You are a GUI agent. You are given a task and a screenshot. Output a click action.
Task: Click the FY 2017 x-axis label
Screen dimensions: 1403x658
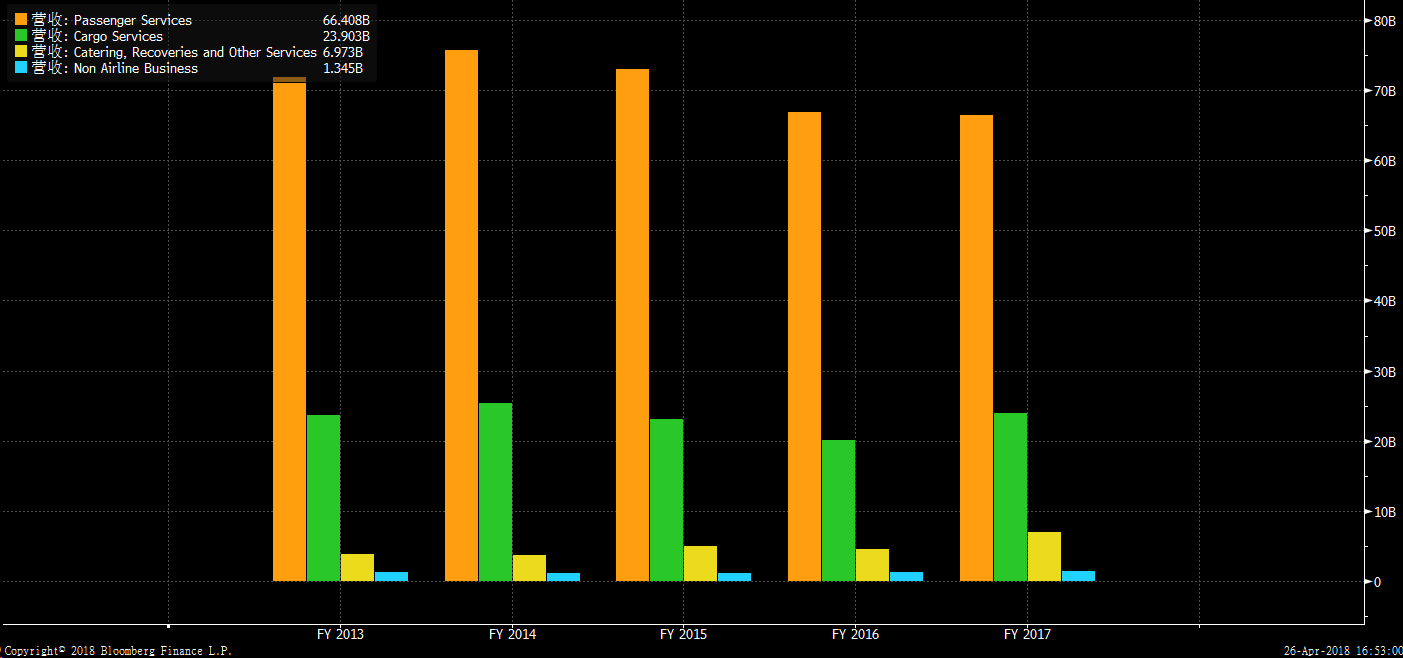pos(1027,634)
